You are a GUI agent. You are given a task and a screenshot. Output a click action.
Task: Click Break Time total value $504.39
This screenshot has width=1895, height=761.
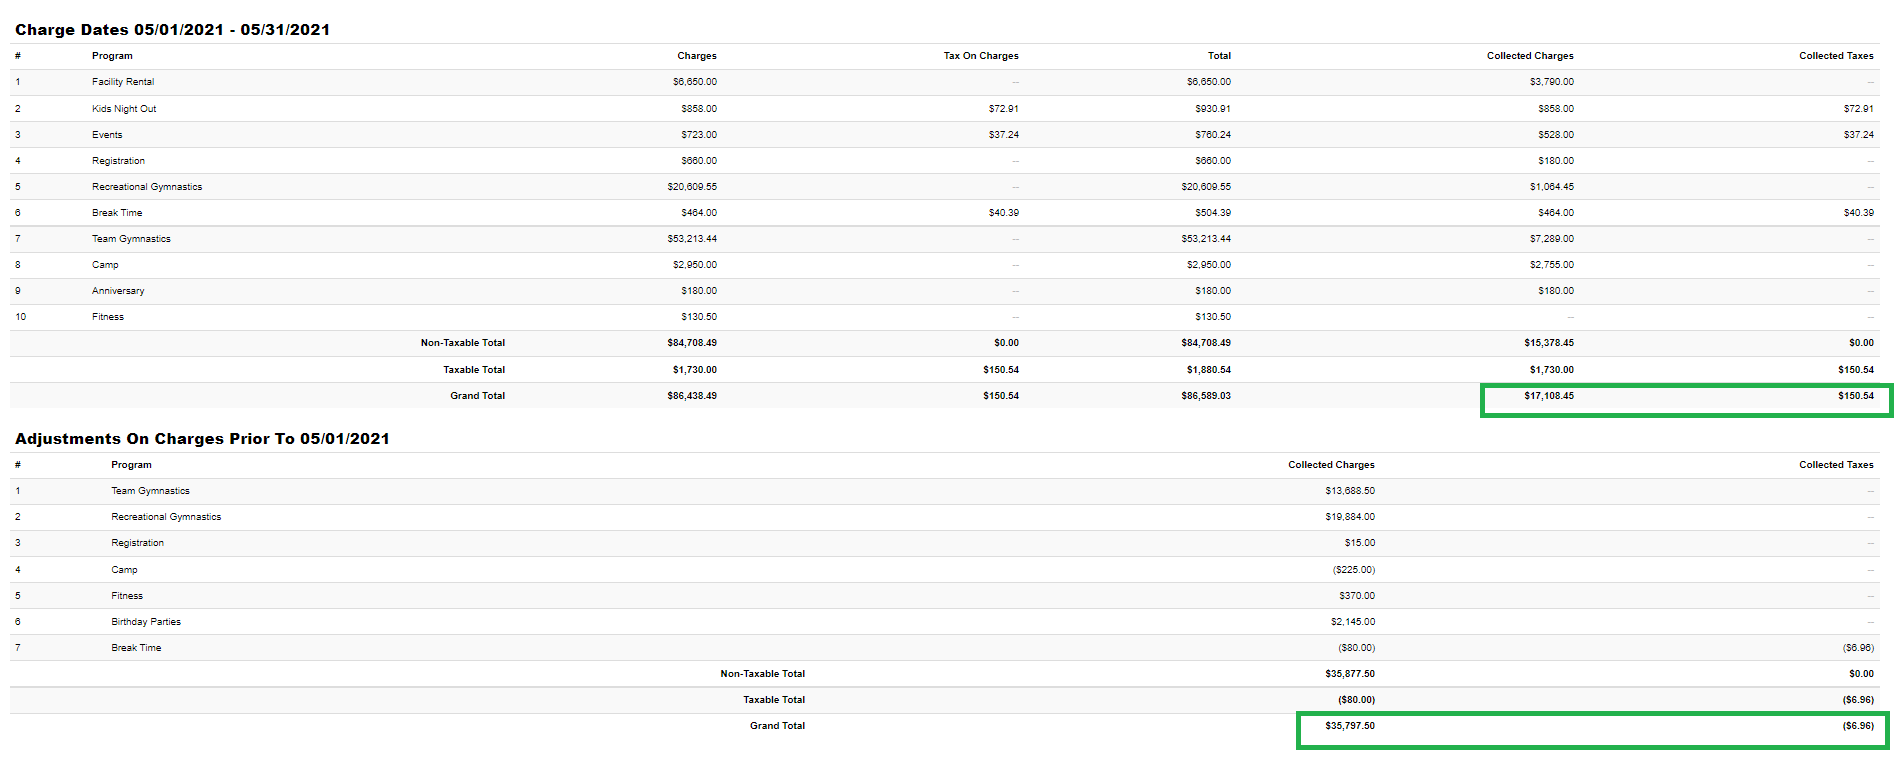1213,213
